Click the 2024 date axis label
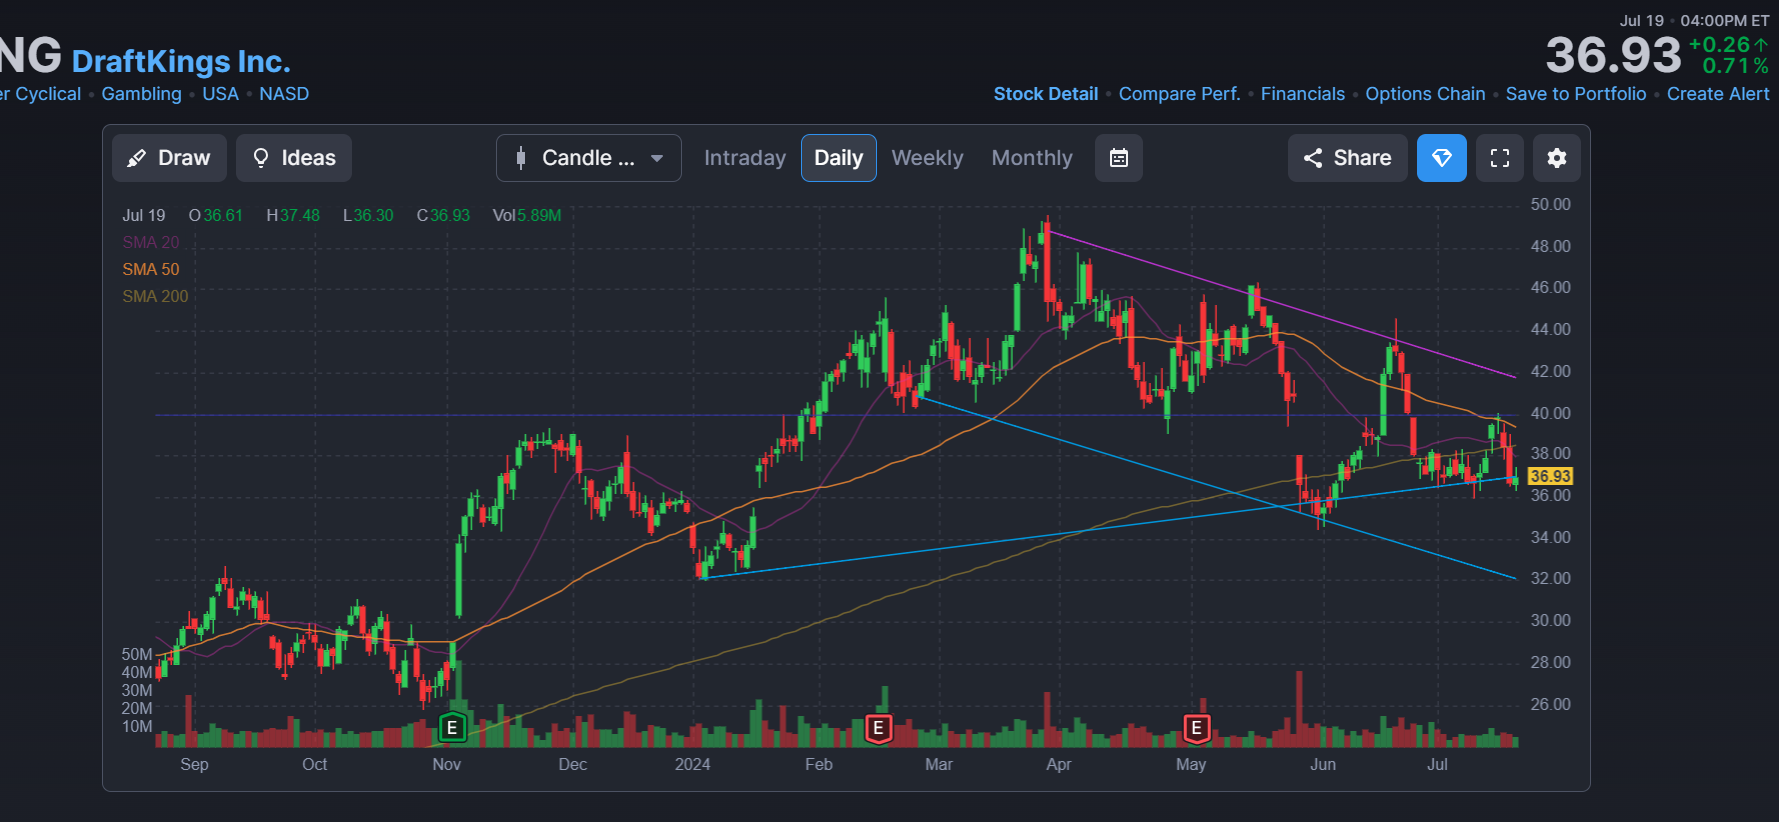 pyautogui.click(x=692, y=764)
